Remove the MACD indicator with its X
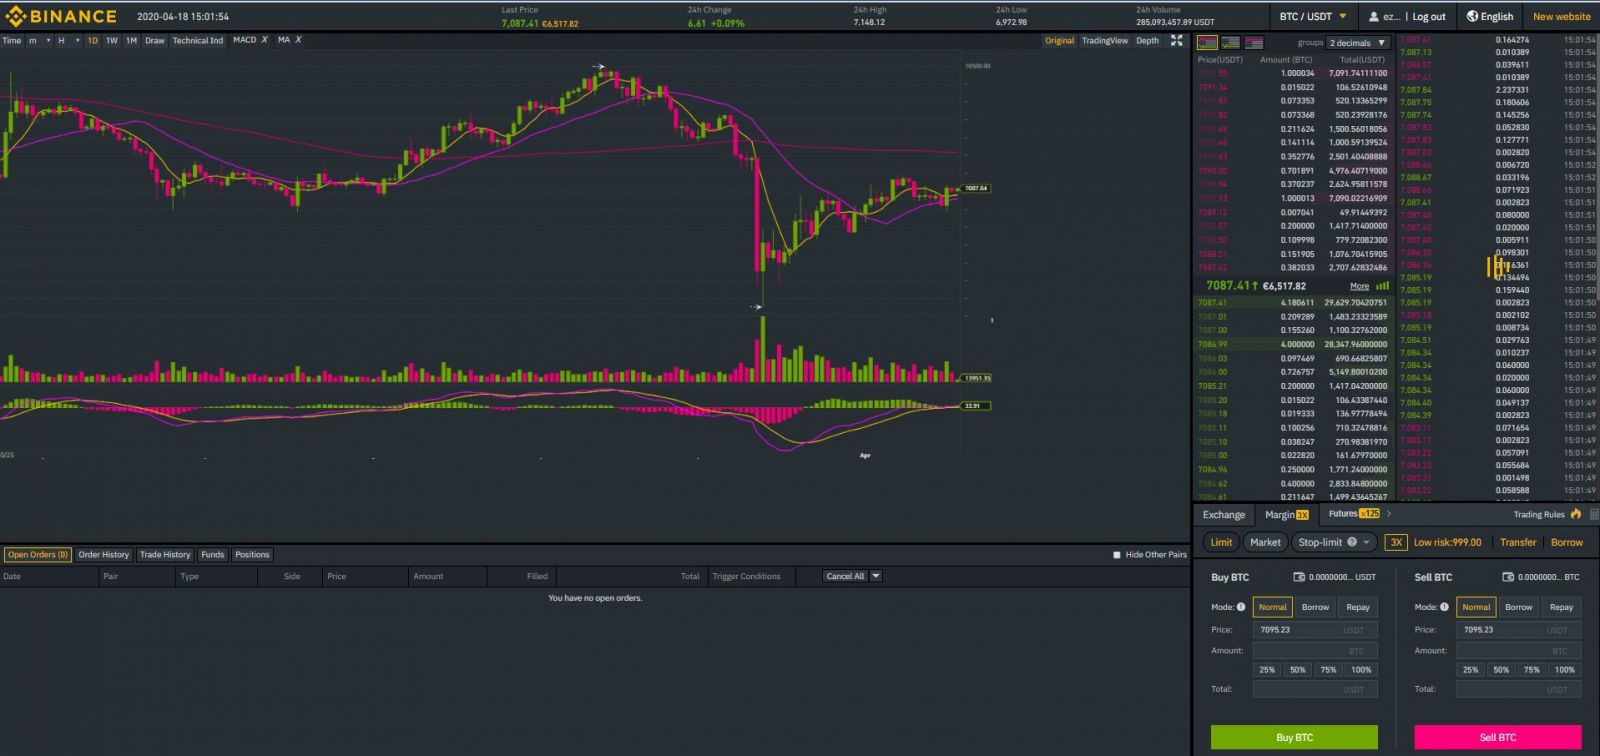The height and width of the screenshot is (756, 1600). (x=265, y=40)
